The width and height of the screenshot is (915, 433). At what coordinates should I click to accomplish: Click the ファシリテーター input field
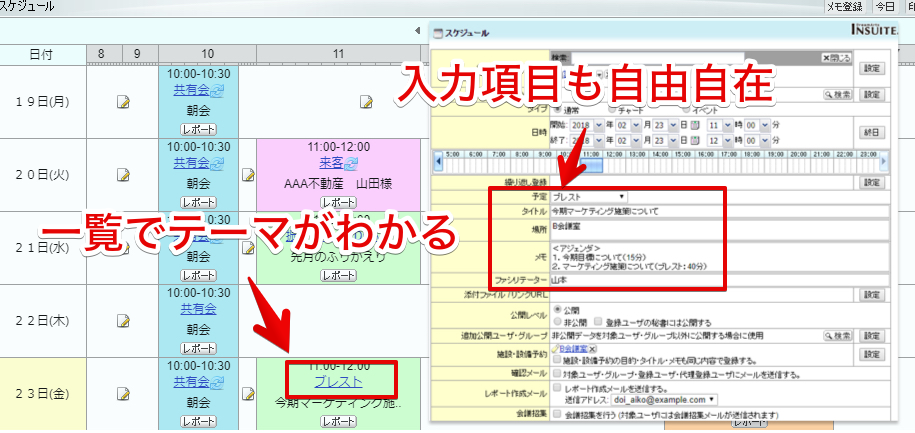point(719,280)
